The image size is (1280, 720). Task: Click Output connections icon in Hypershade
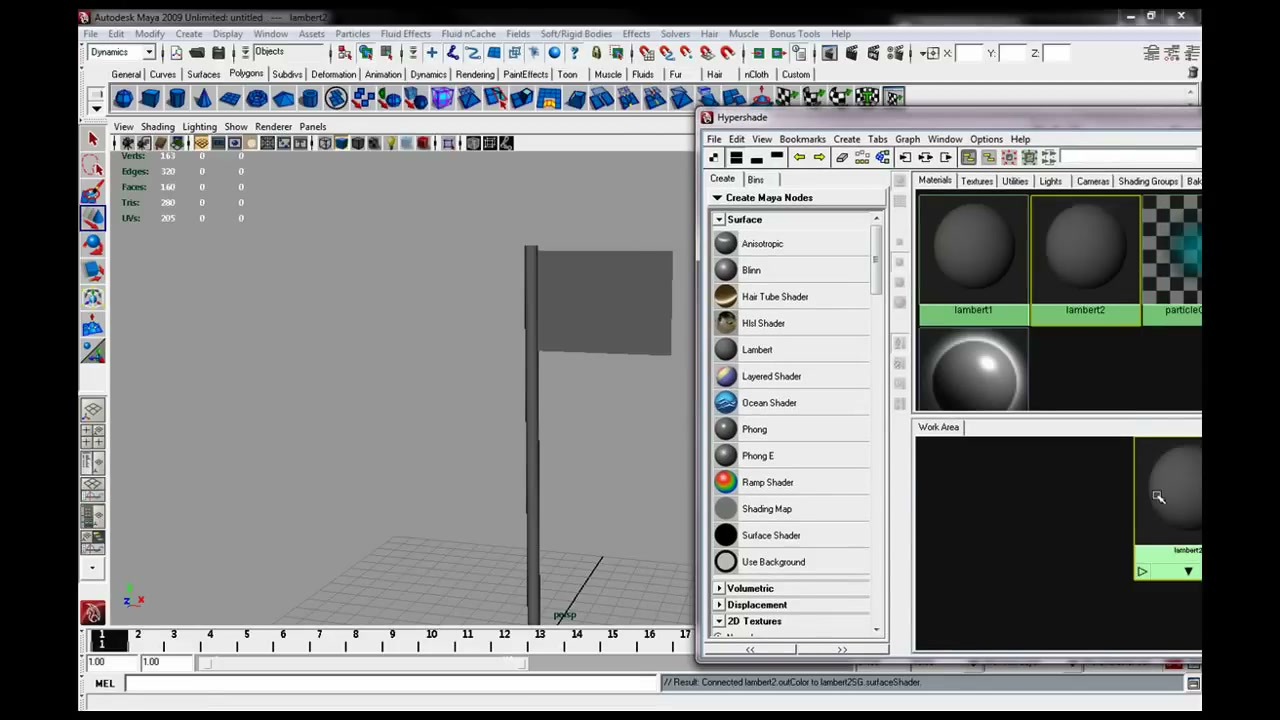(x=946, y=157)
